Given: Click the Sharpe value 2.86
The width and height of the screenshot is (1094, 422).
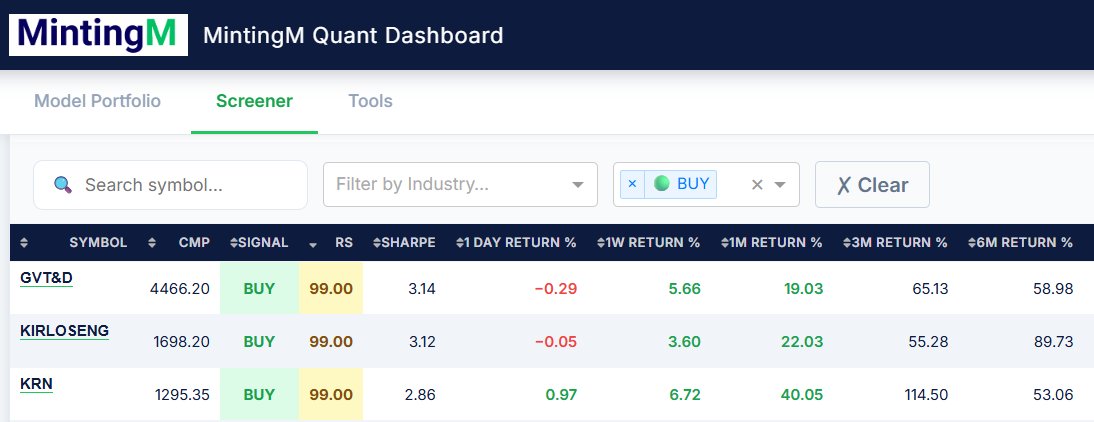Looking at the screenshot, I should (420, 395).
